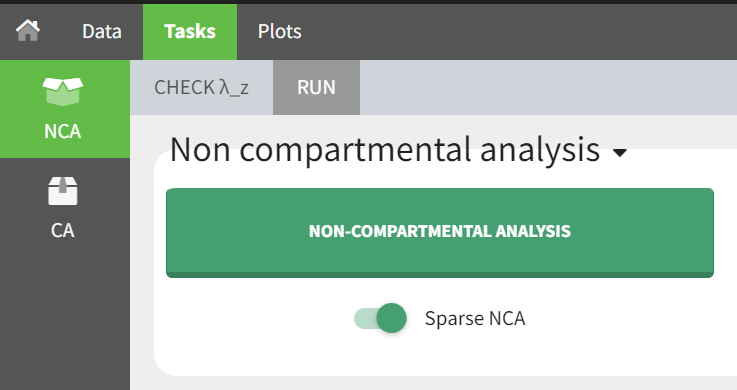Click the Sparse NCA label text
737x390 pixels.
[x=475, y=318]
